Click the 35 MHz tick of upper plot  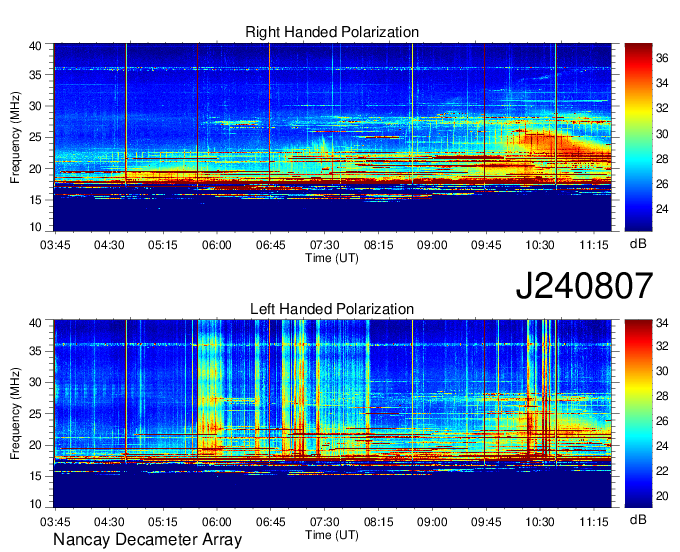coord(36,75)
